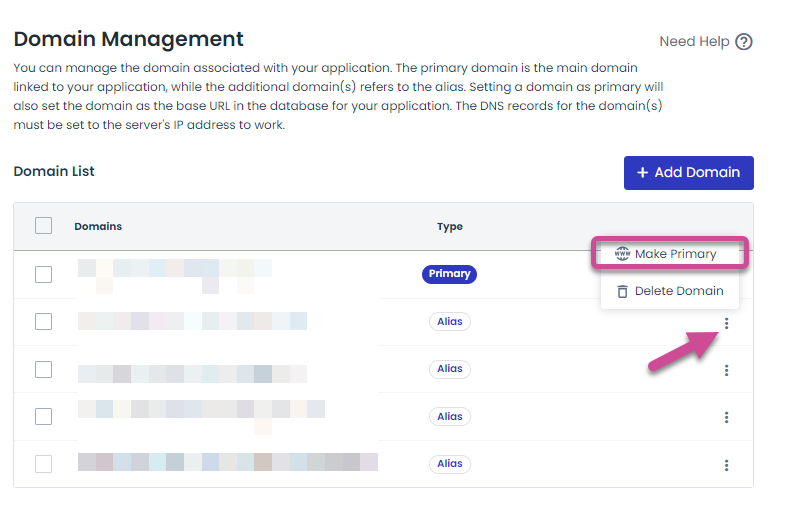Click the plus icon in the Add Domain button

pos(642,173)
